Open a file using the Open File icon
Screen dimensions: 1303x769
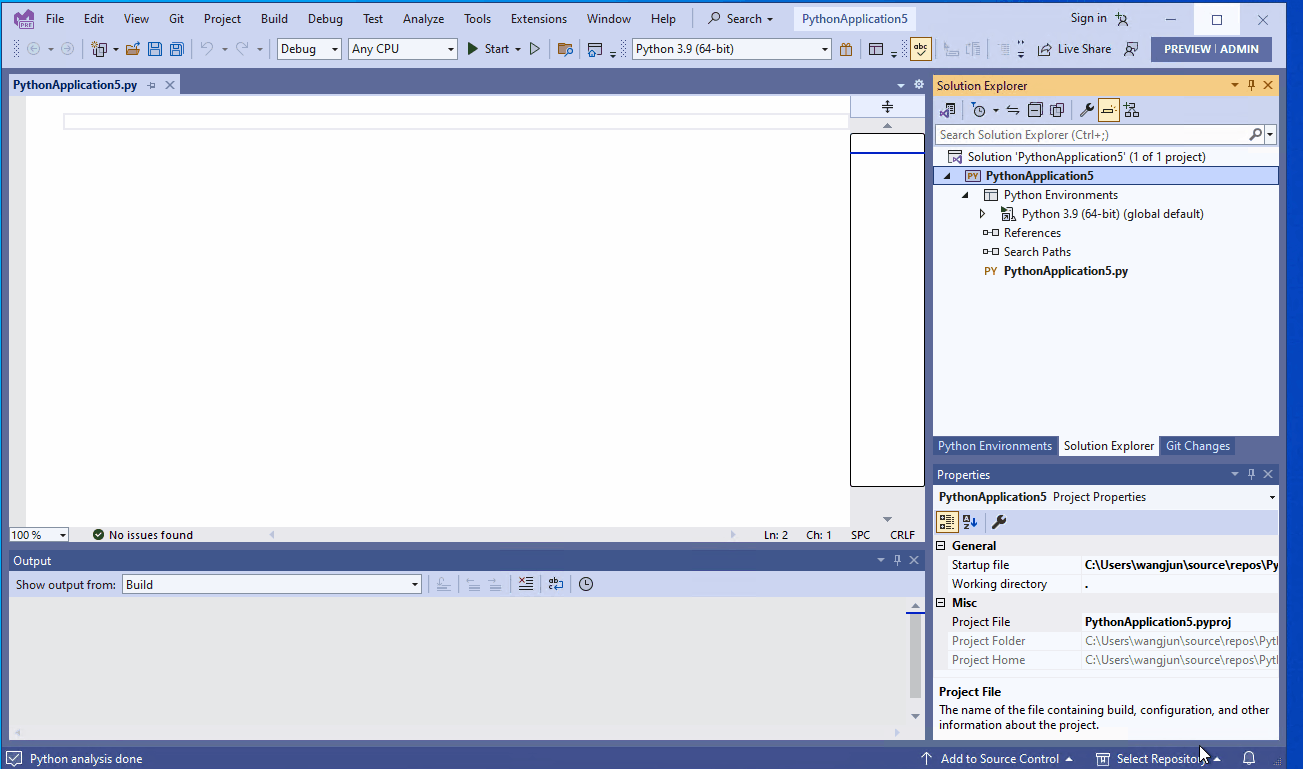coord(133,48)
